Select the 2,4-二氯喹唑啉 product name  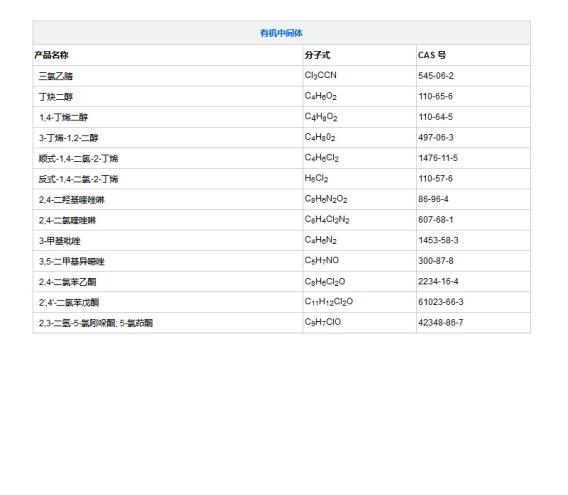click(x=67, y=221)
